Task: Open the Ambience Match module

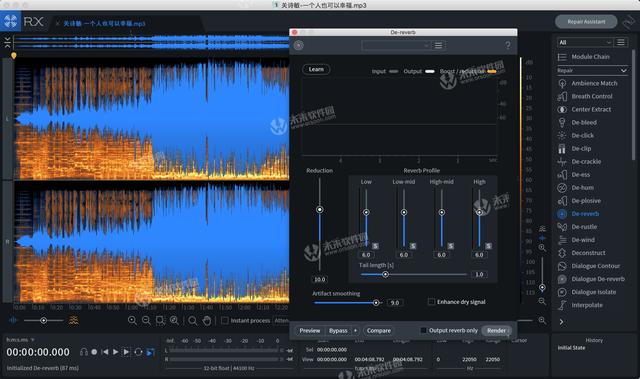Action: tap(587, 83)
